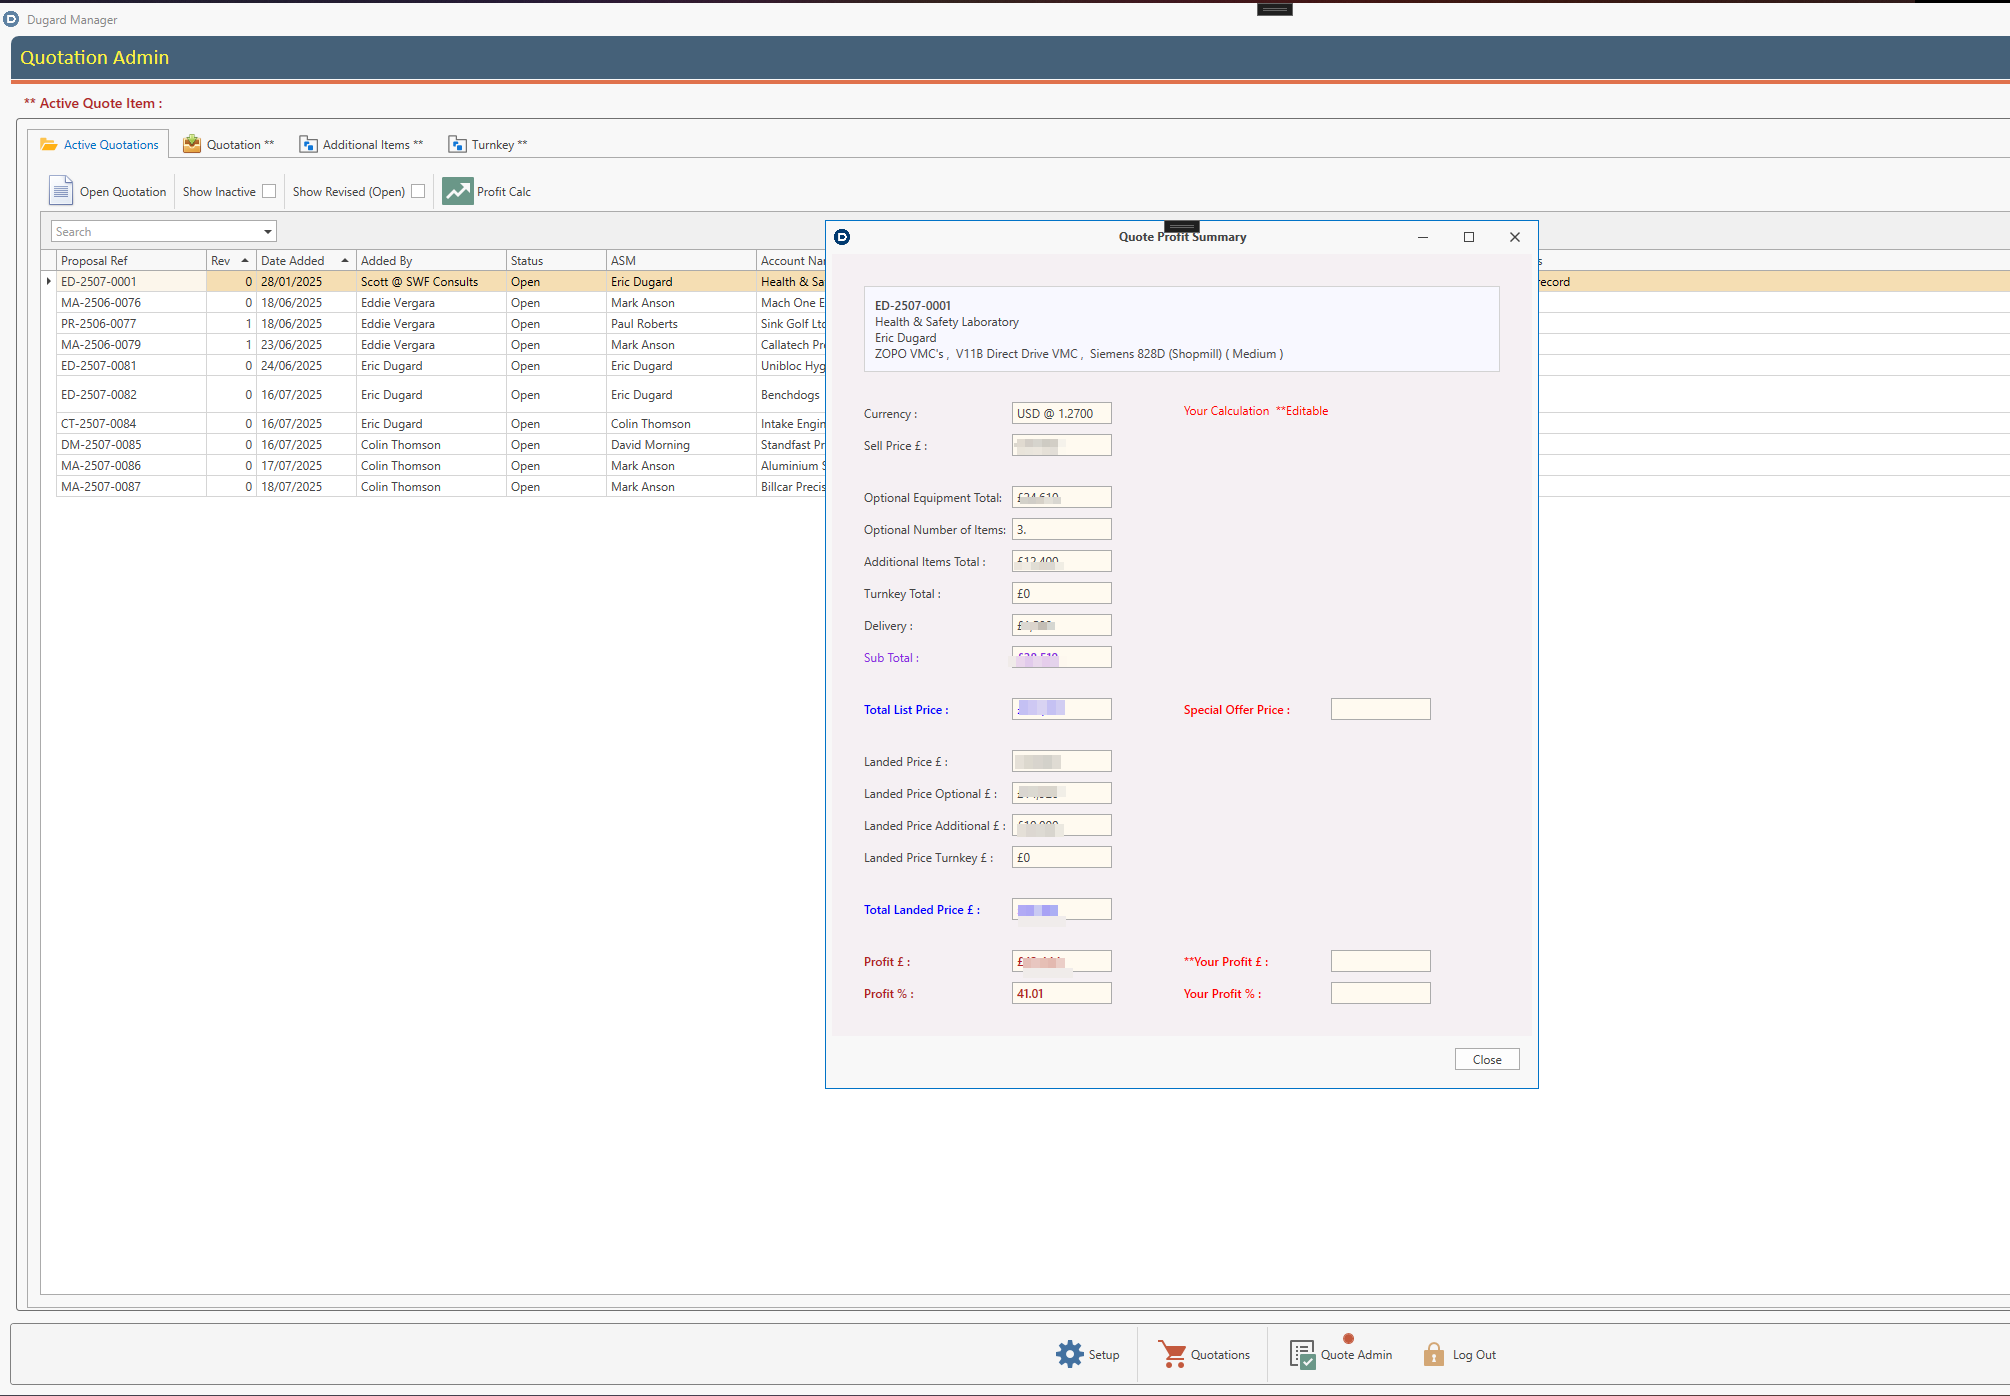2010x1396 pixels.
Task: Click the Quotations shopping cart icon
Action: 1172,1354
